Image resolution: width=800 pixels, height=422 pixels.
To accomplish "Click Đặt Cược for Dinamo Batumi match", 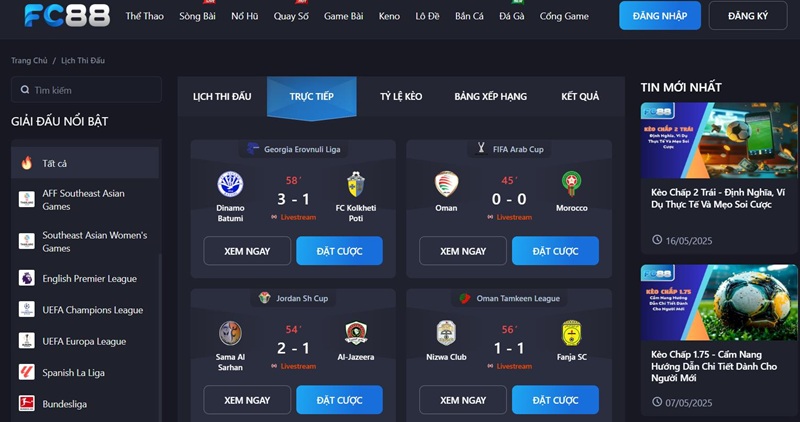I will pyautogui.click(x=339, y=251).
